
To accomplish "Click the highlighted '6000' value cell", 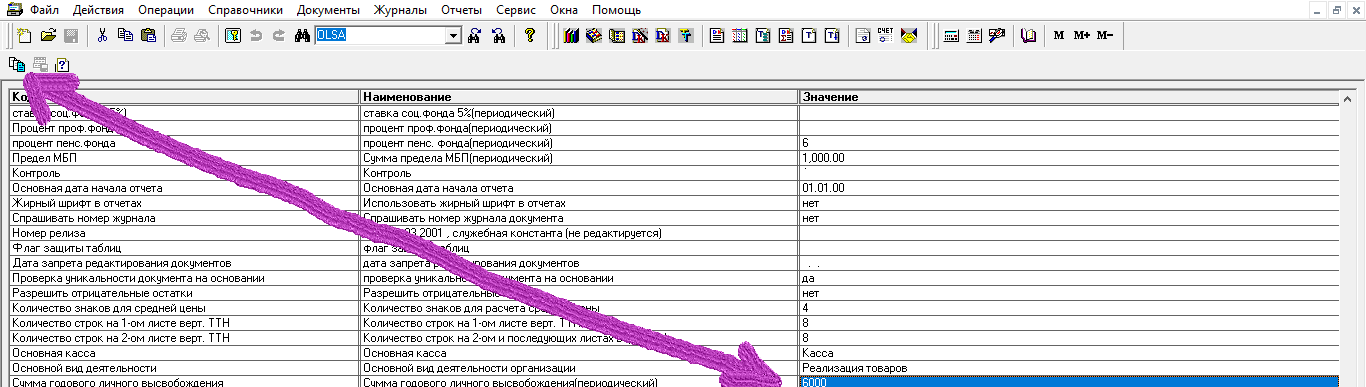I will tap(1068, 382).
